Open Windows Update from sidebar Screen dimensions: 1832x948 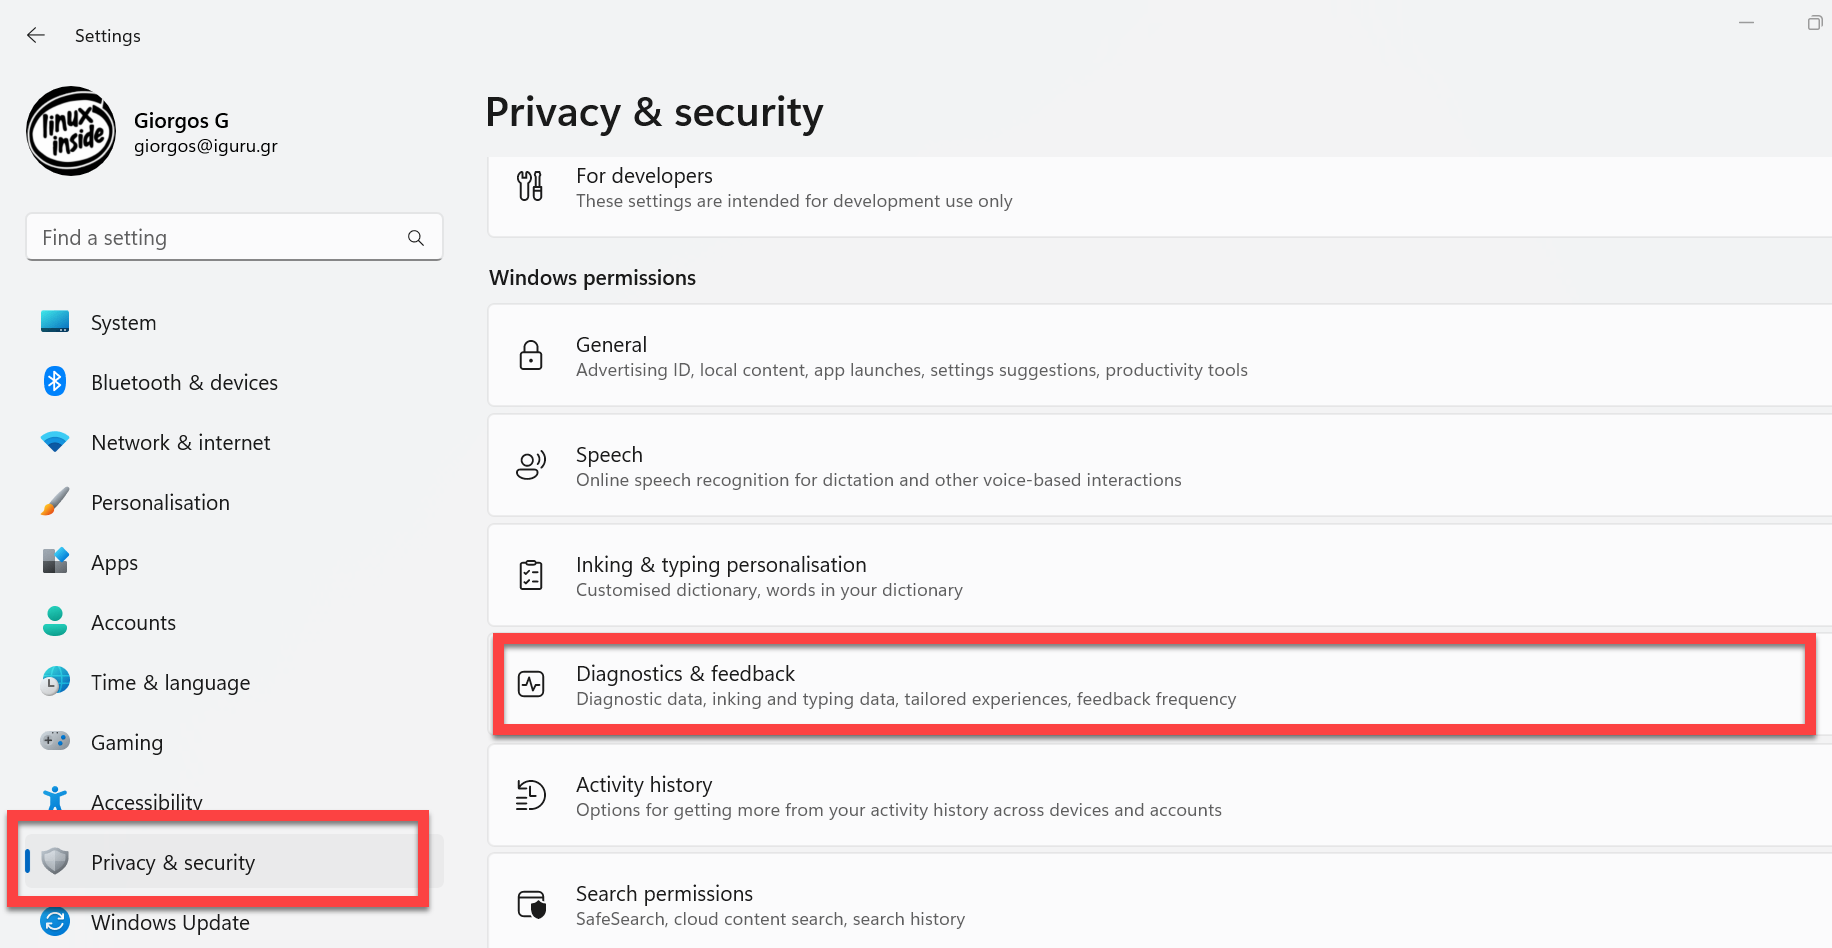point(170,923)
